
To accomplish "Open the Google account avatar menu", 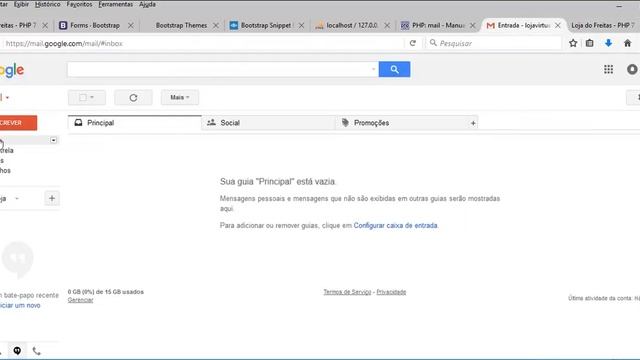I will (632, 69).
